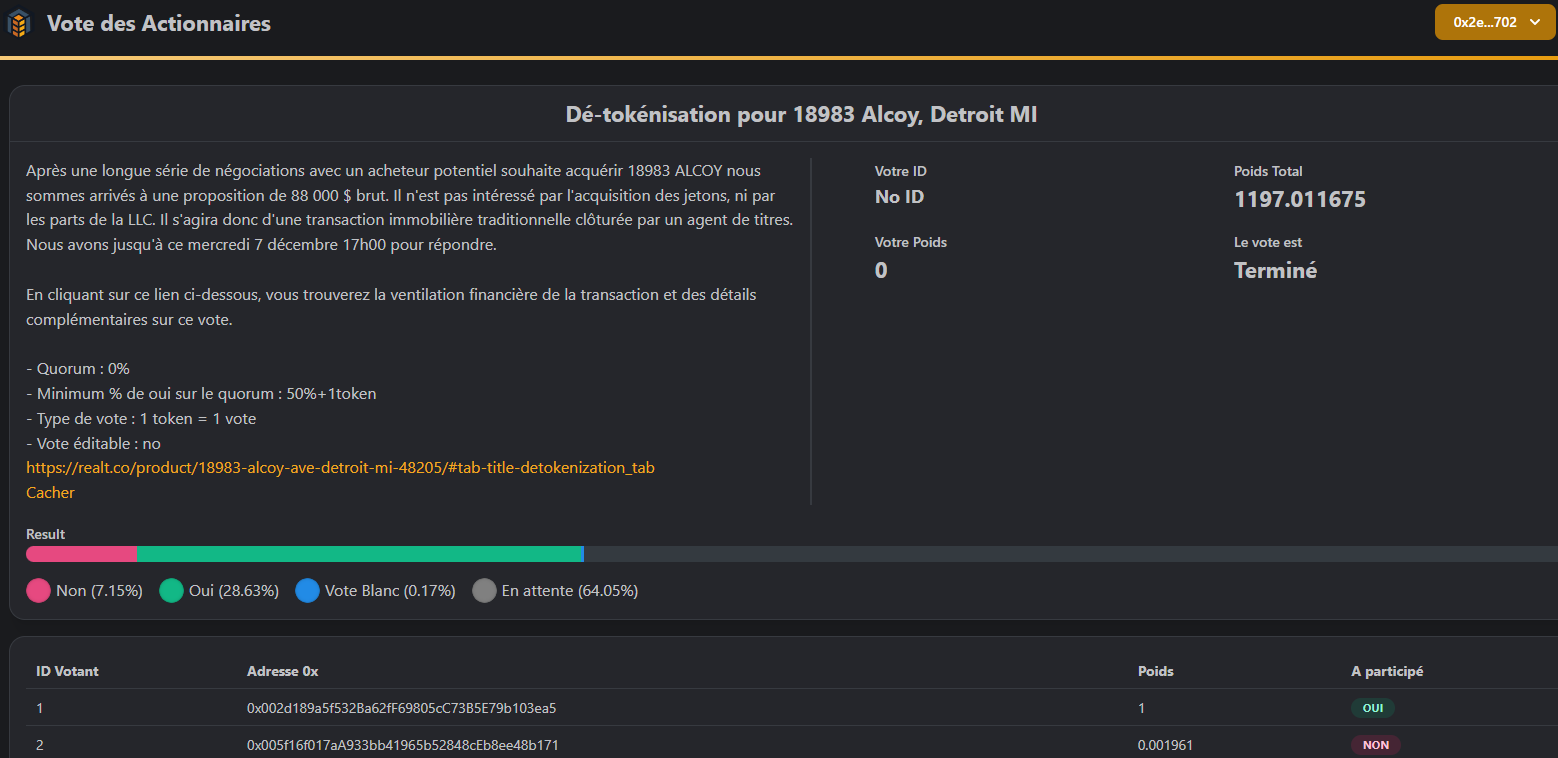Click the blue Vote Blanc legend circle
The height and width of the screenshot is (758, 1558).
(307, 591)
